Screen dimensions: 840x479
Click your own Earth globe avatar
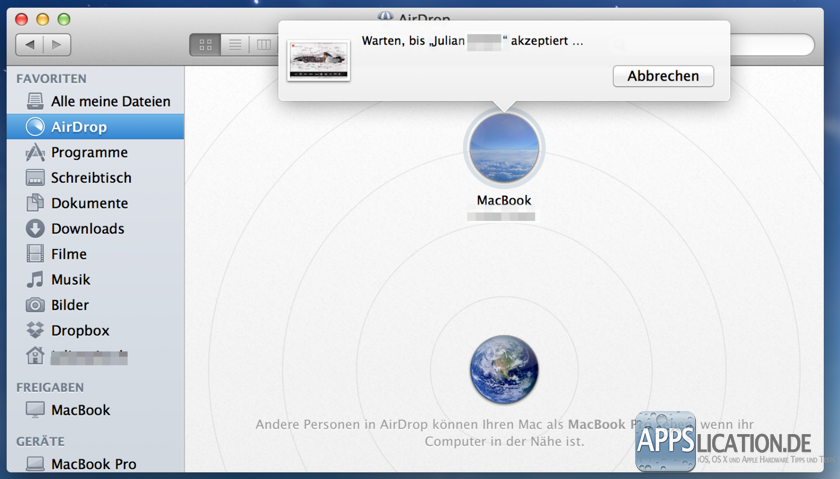(x=504, y=369)
